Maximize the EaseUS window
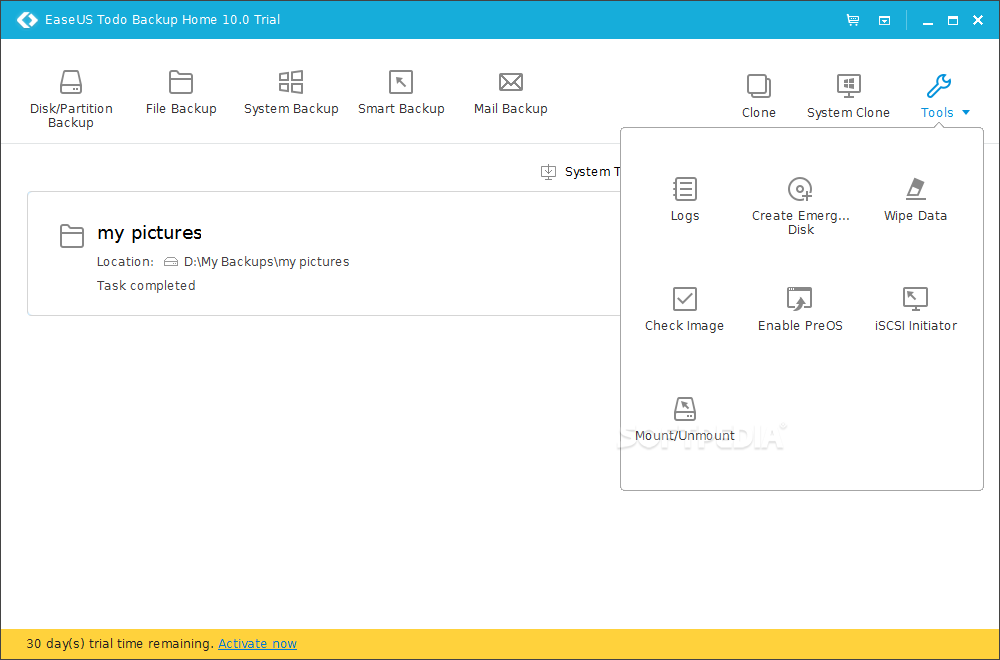The image size is (1000, 660). tap(953, 20)
